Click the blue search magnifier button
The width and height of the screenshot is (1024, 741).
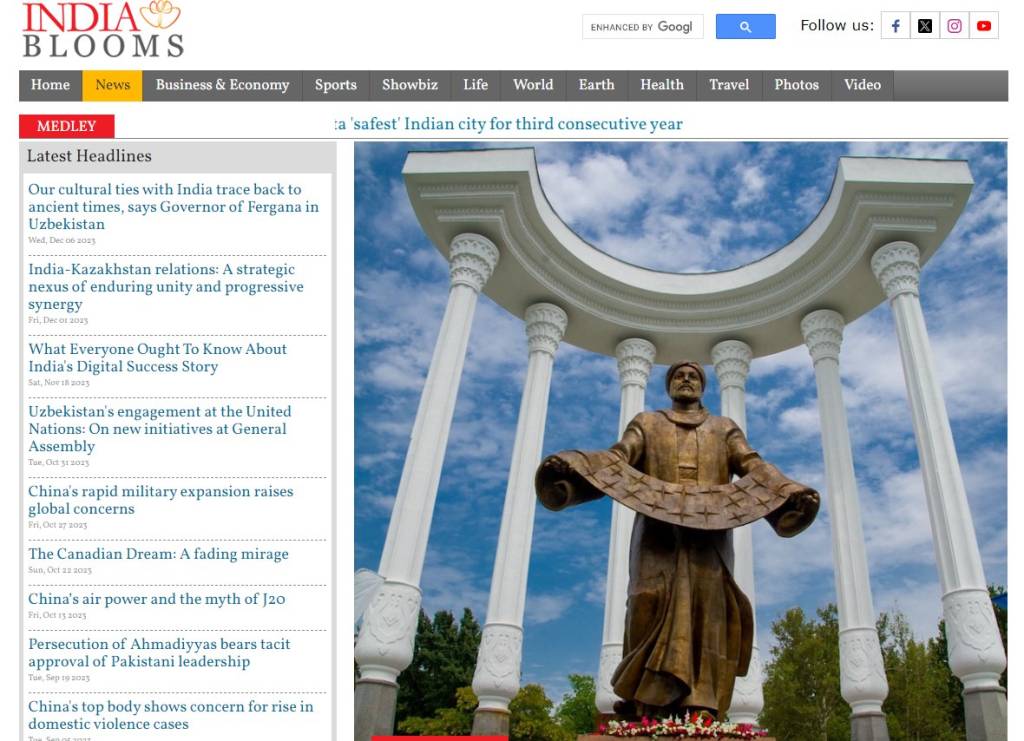coord(745,27)
